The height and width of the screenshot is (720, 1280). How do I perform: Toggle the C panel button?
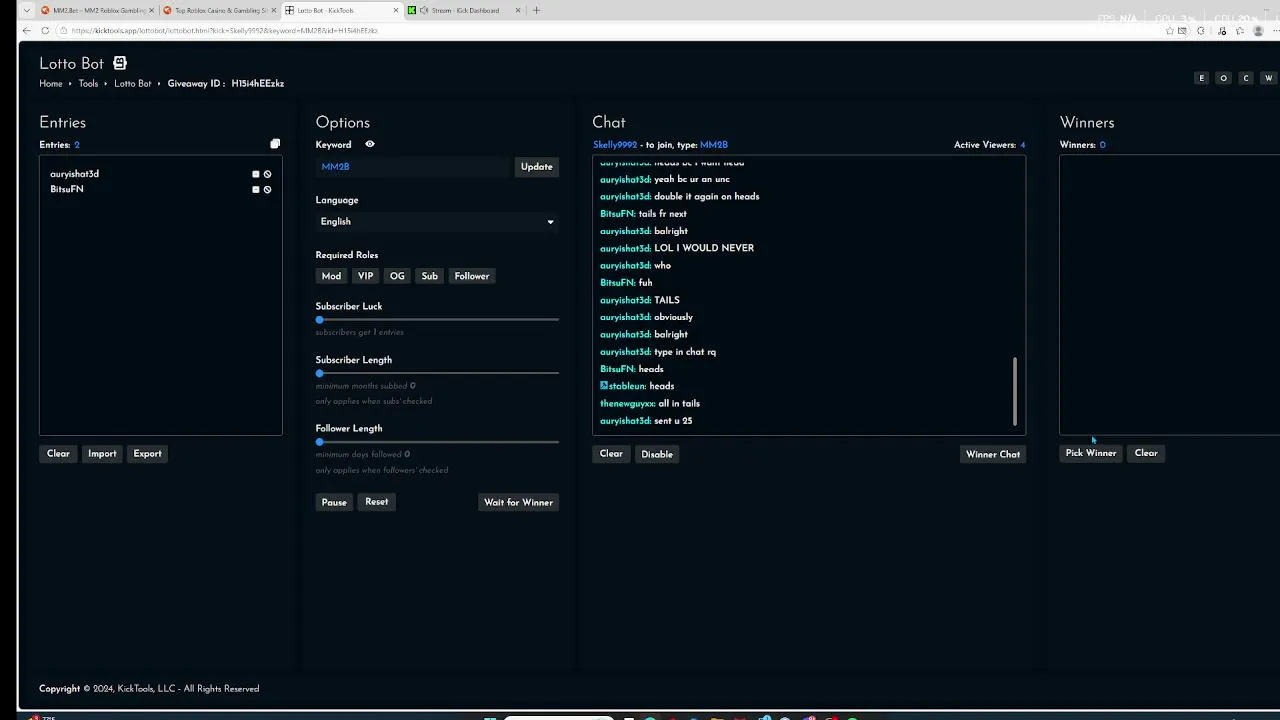[x=1246, y=78]
